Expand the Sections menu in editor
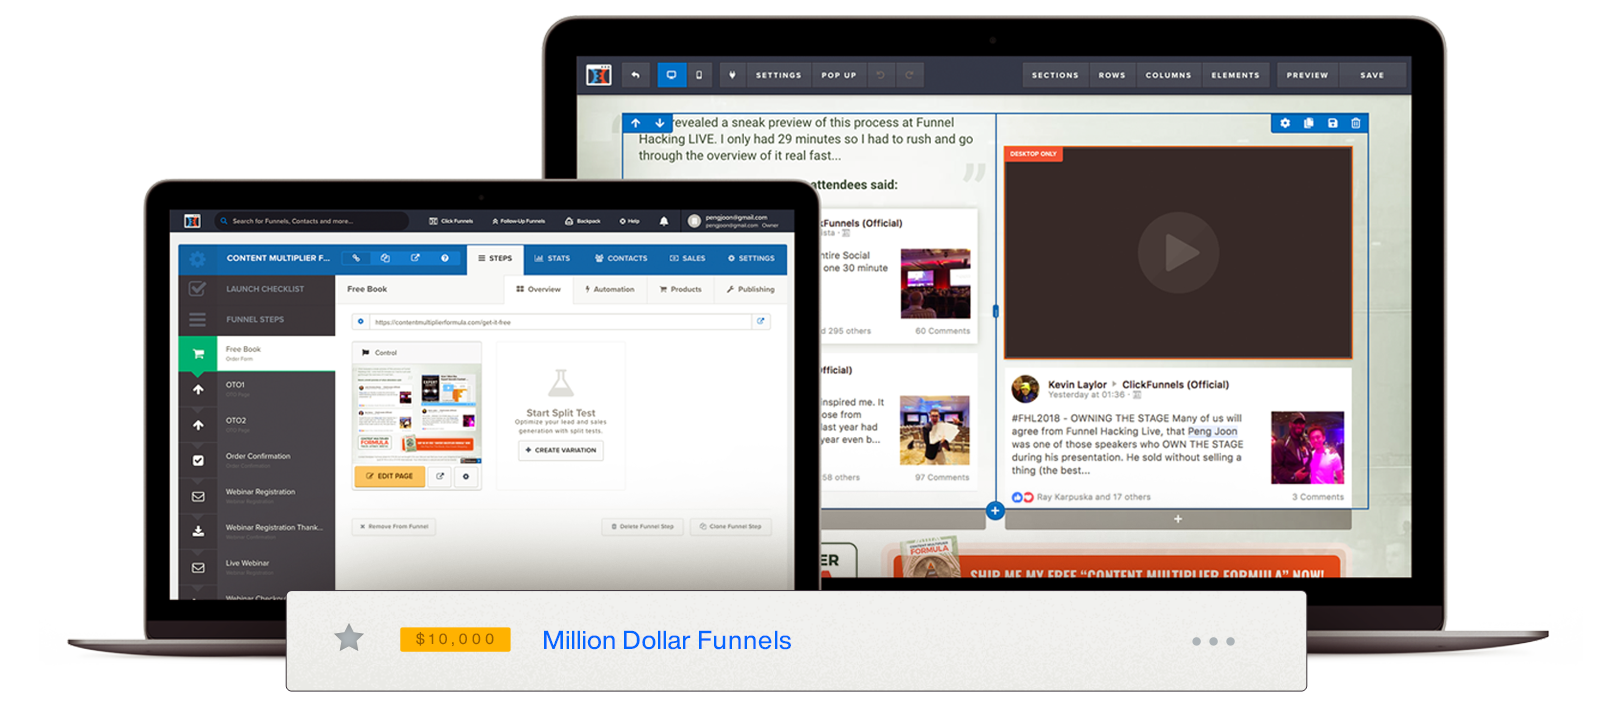 [x=1055, y=75]
